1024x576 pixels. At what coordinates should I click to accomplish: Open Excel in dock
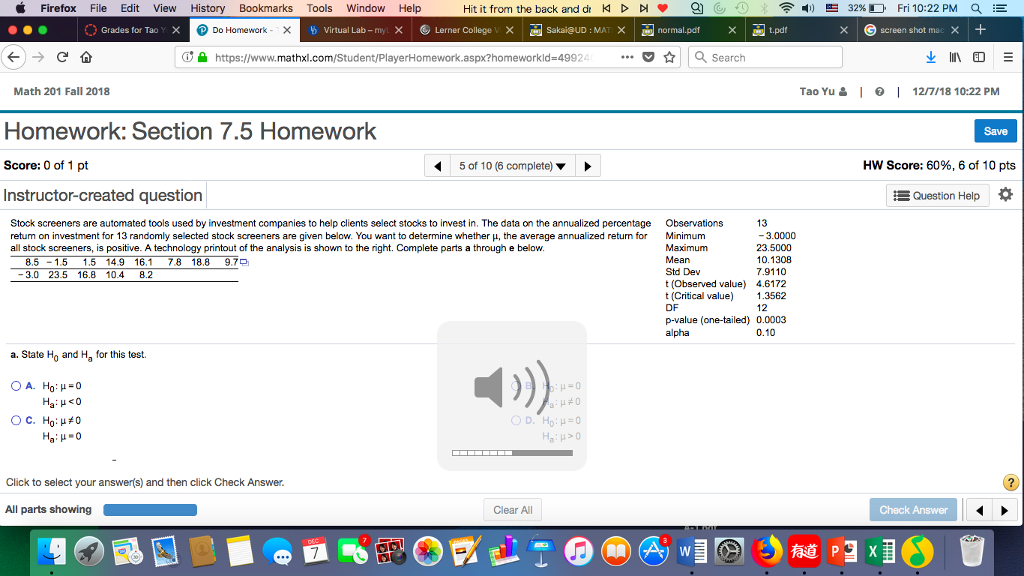coord(880,551)
